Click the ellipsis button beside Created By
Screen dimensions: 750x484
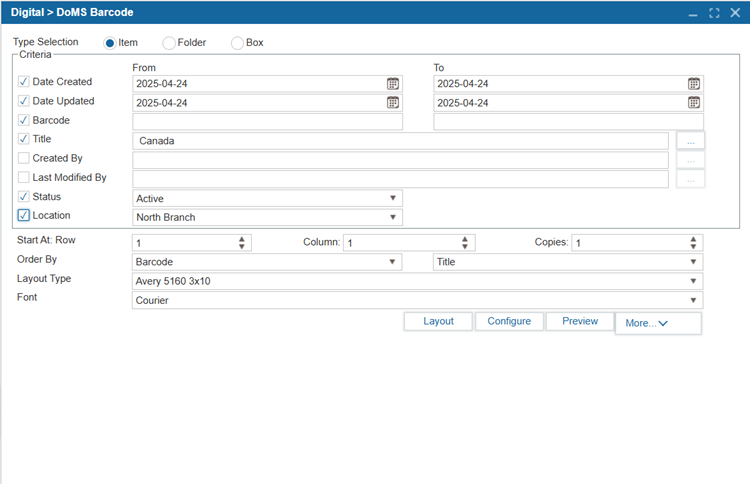(690, 160)
